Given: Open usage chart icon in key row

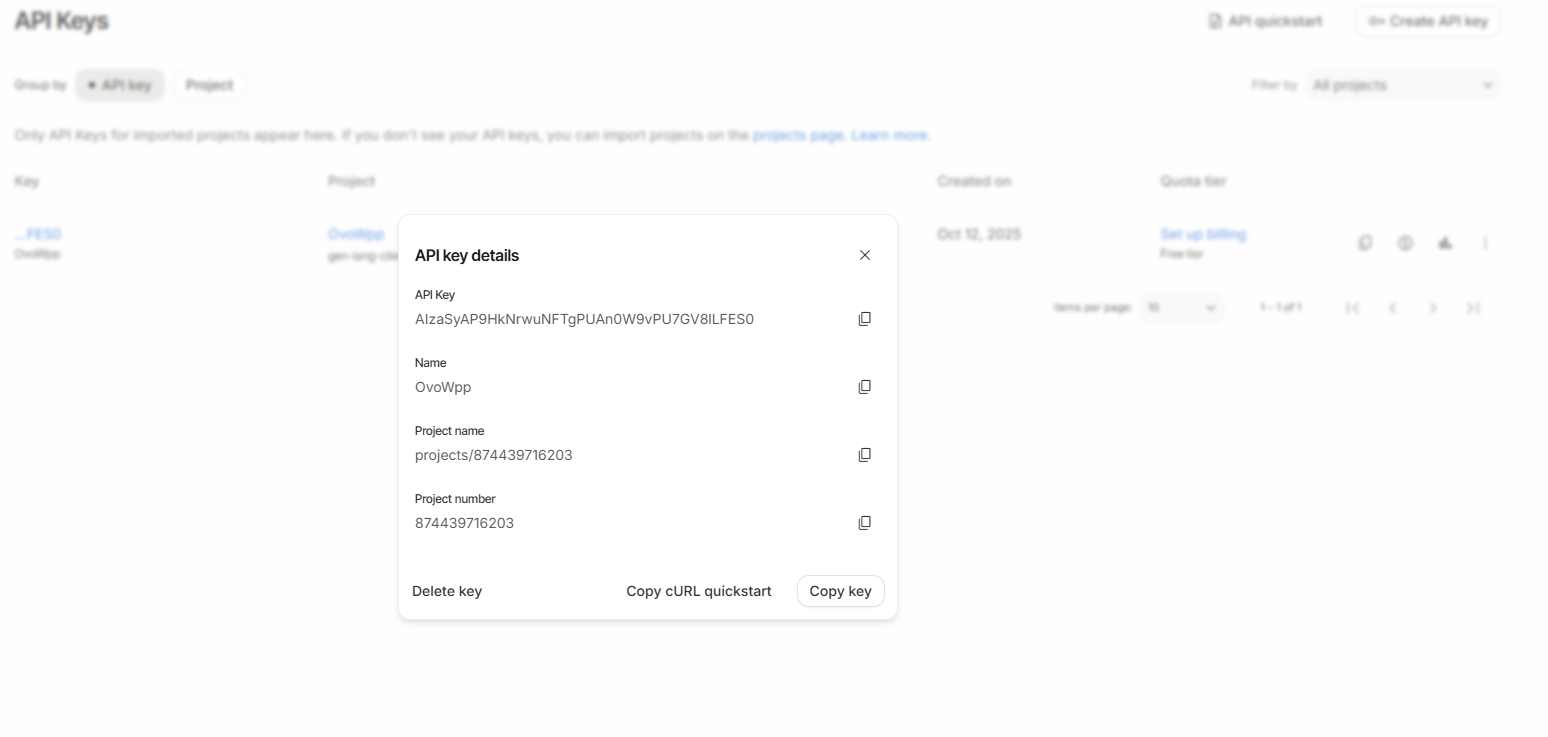Looking at the screenshot, I should coord(1445,243).
